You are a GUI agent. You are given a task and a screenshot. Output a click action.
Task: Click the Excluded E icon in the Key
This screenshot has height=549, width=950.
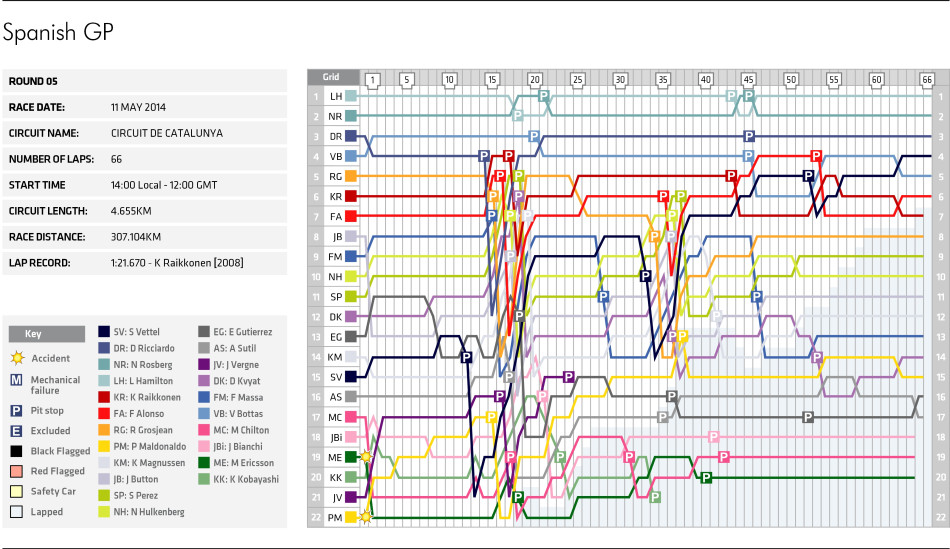(x=16, y=431)
